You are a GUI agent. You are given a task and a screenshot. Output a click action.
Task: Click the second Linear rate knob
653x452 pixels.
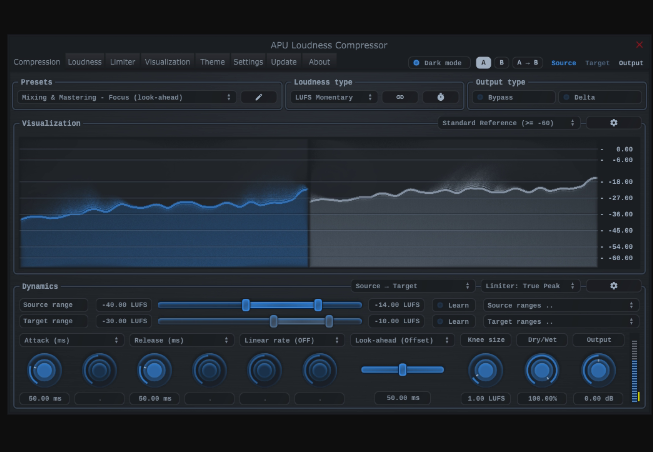(319, 370)
